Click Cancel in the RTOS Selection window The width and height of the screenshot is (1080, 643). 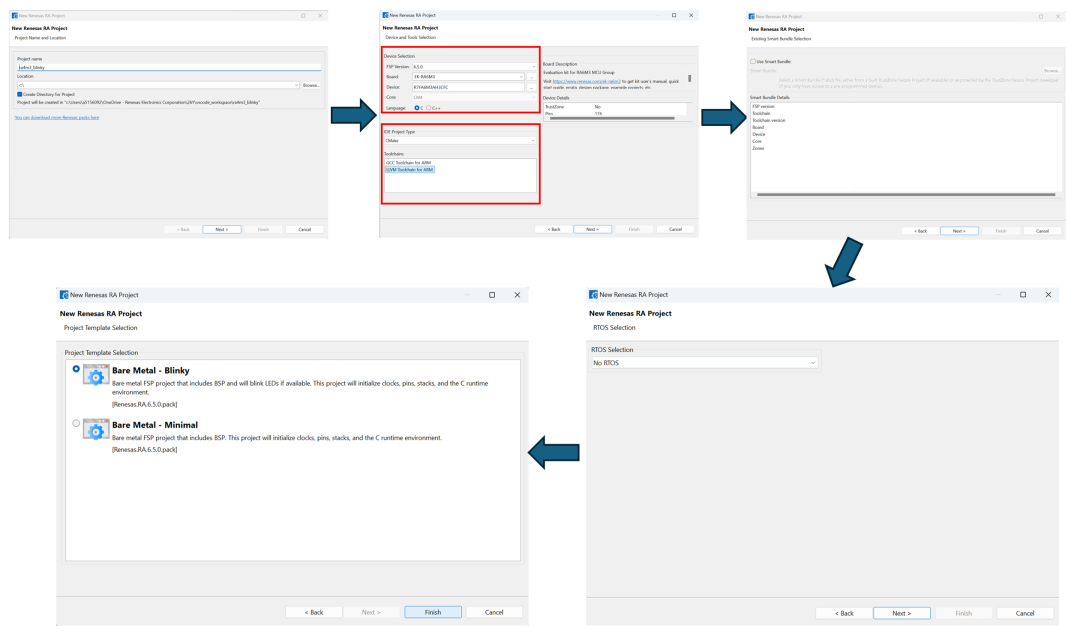[x=1025, y=613]
